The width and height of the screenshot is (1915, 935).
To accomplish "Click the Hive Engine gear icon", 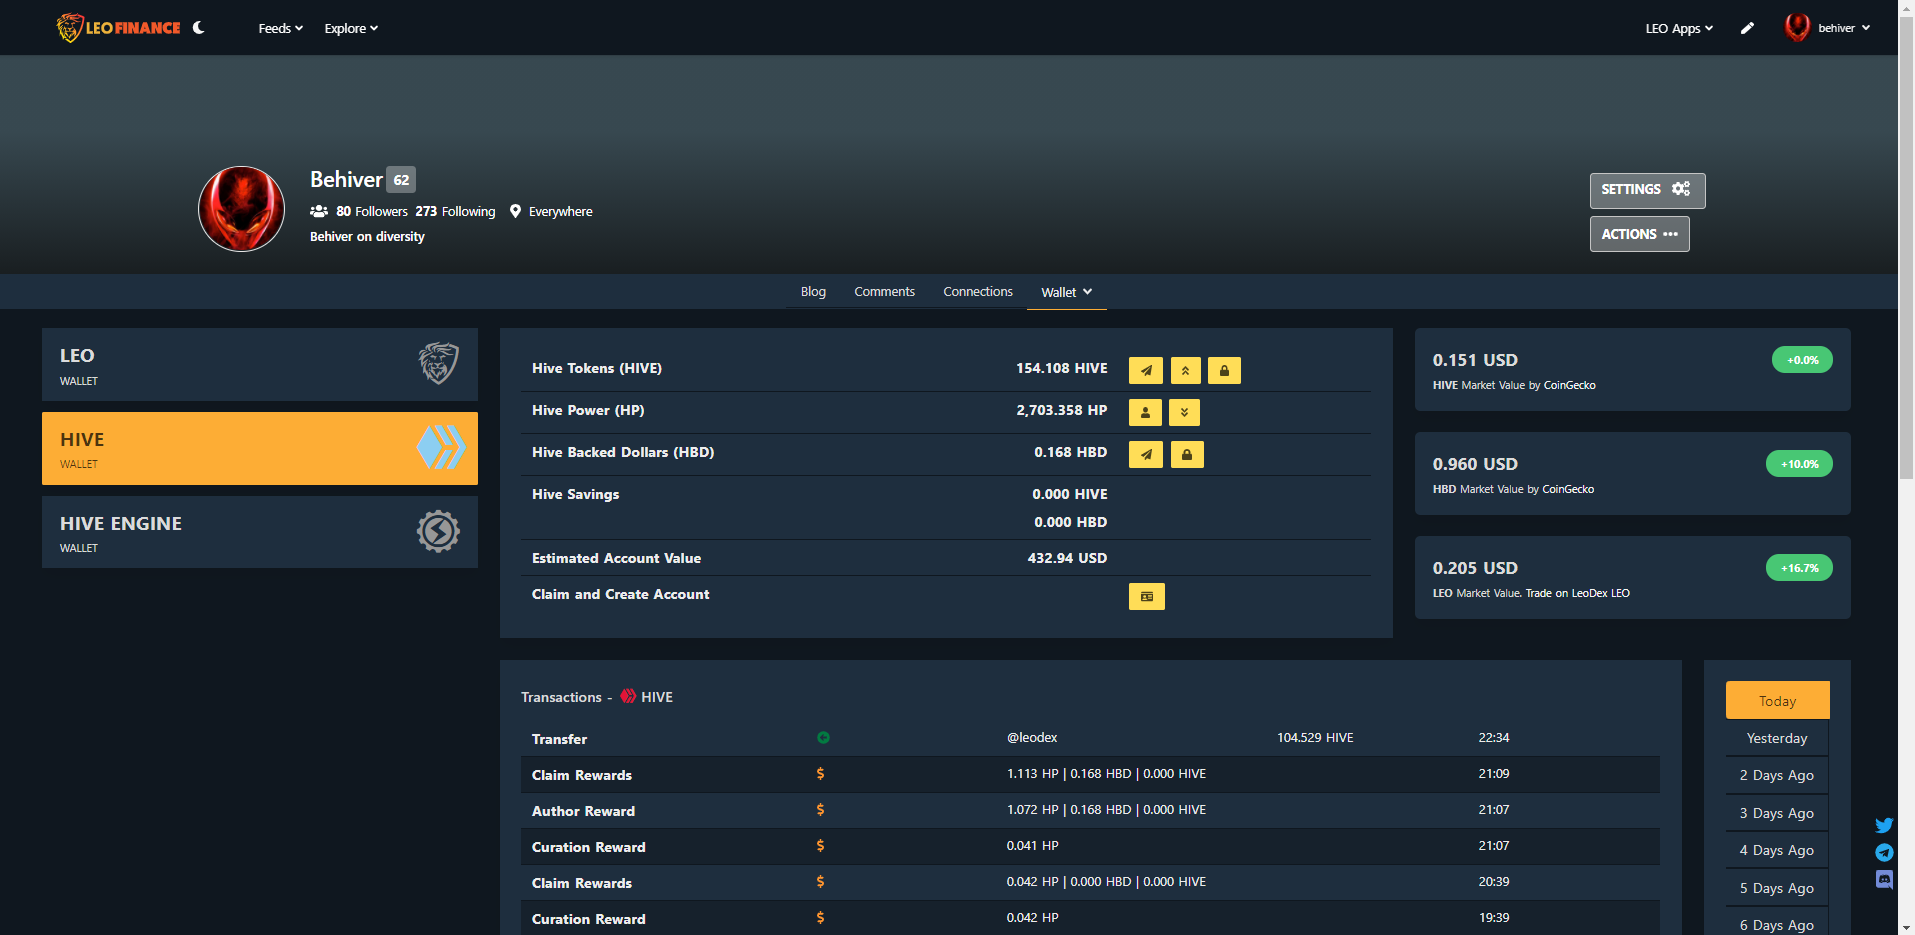I will click(x=438, y=531).
